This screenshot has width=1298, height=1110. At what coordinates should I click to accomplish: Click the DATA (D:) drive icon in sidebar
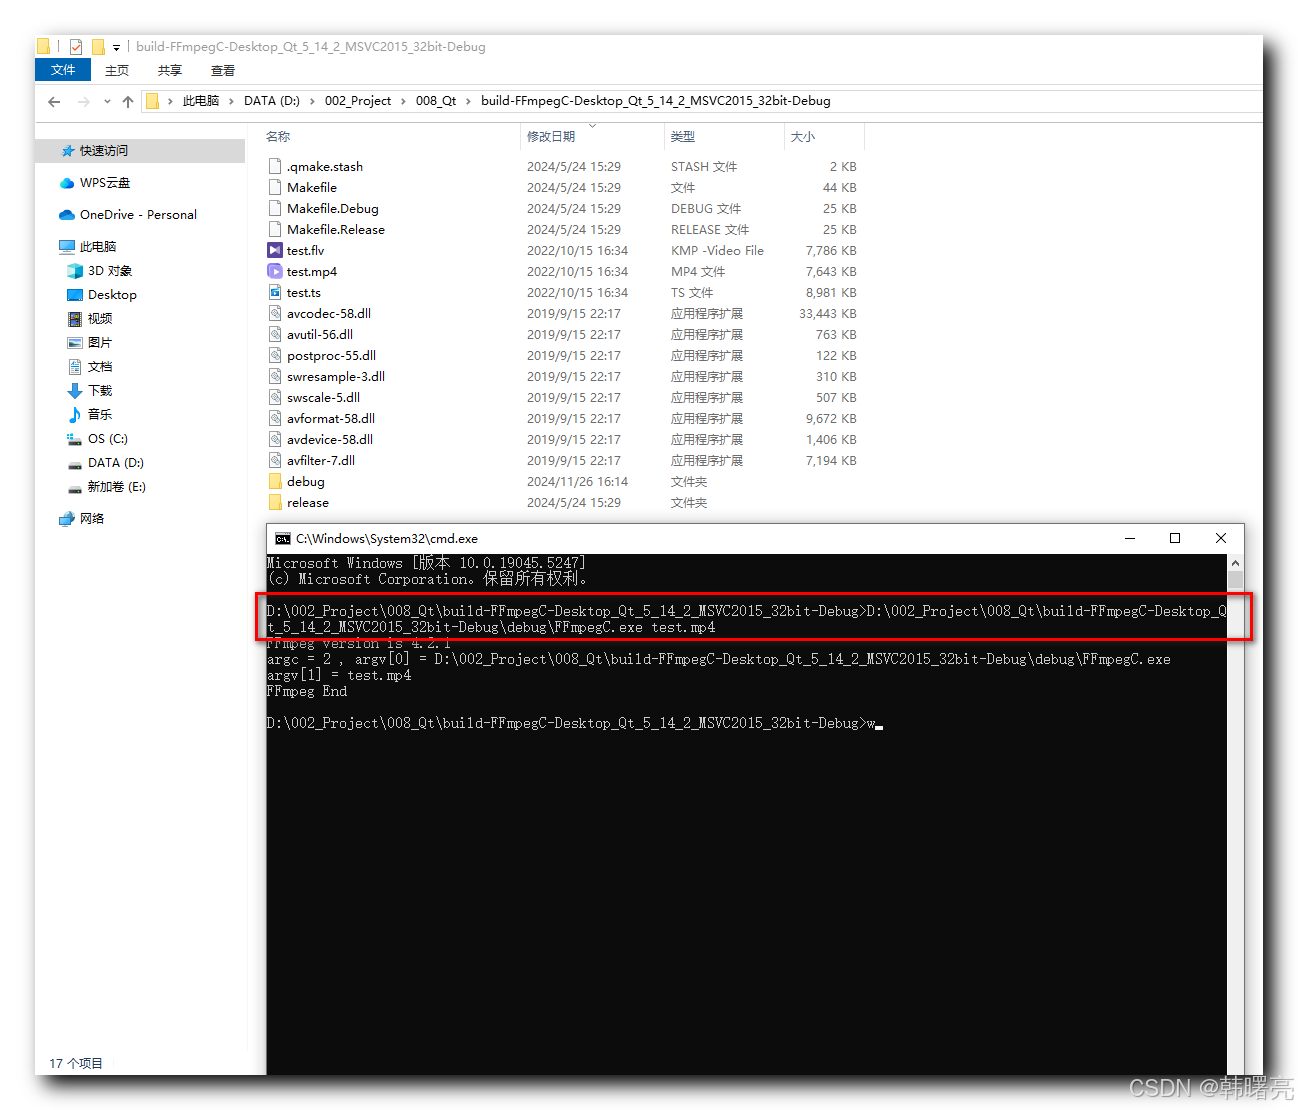click(75, 463)
